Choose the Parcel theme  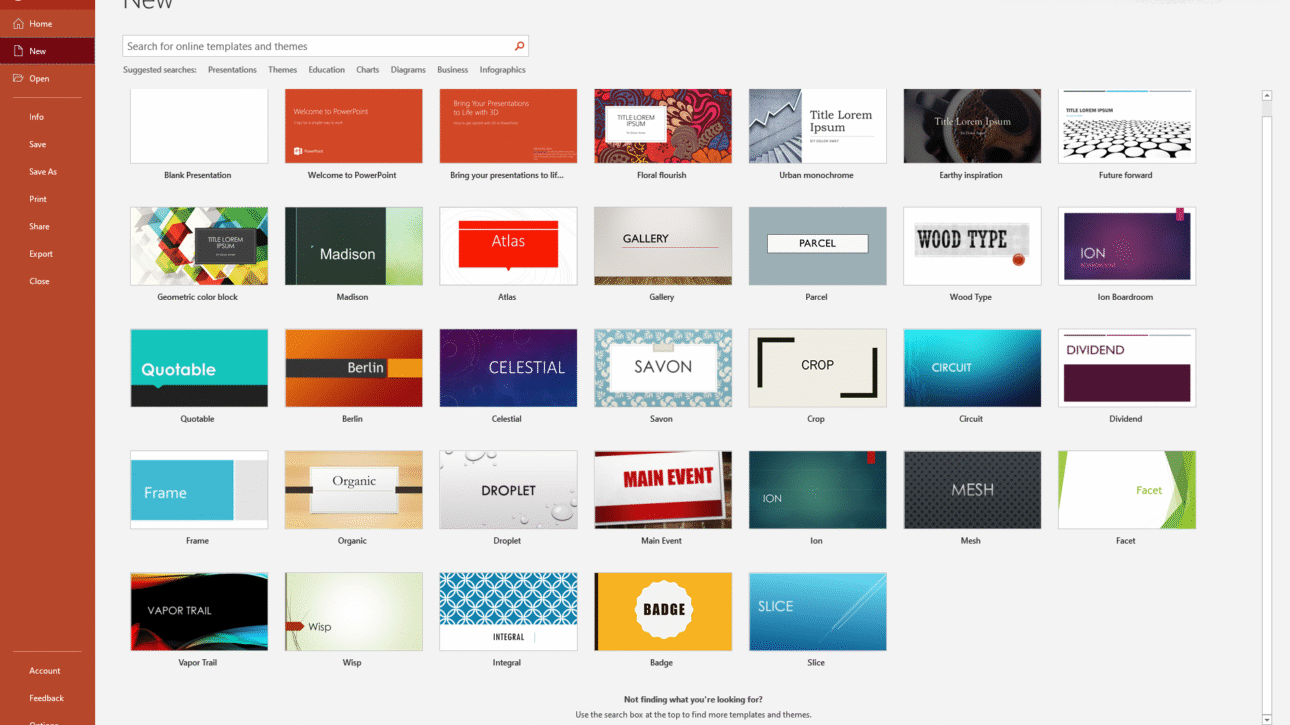point(817,246)
